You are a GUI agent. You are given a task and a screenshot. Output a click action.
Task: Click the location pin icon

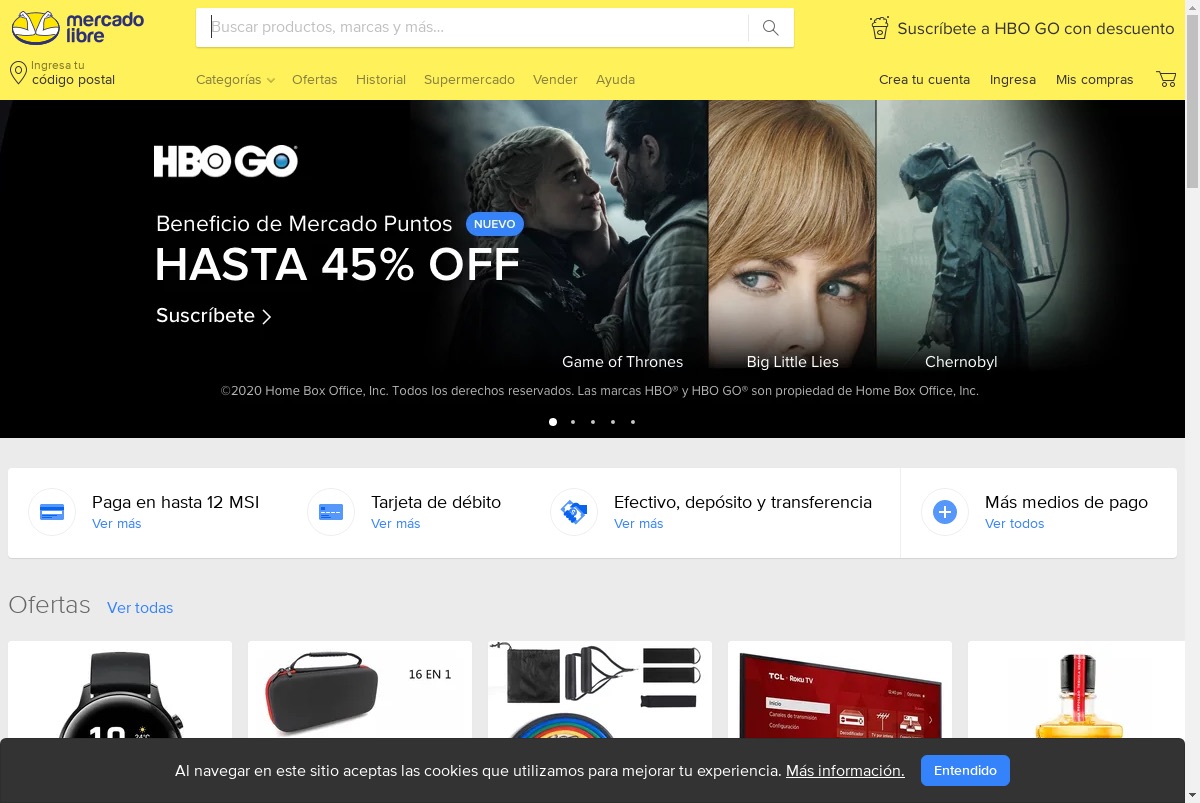point(18,72)
